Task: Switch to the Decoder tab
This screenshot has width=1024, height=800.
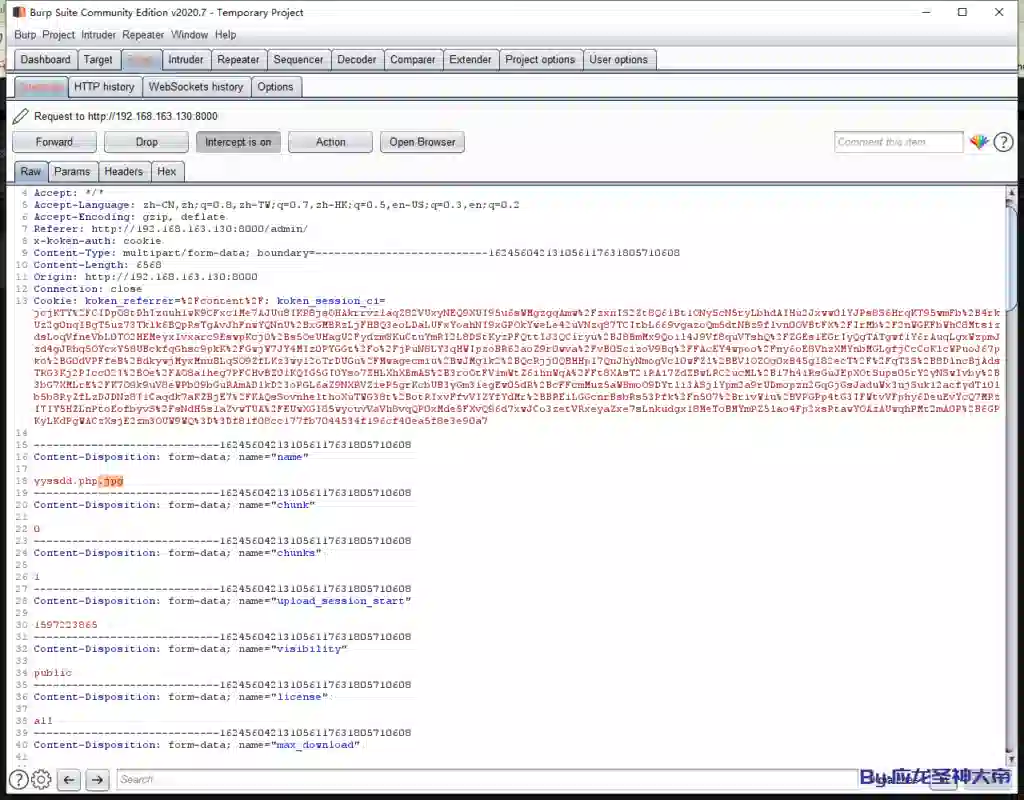Action: coord(357,59)
